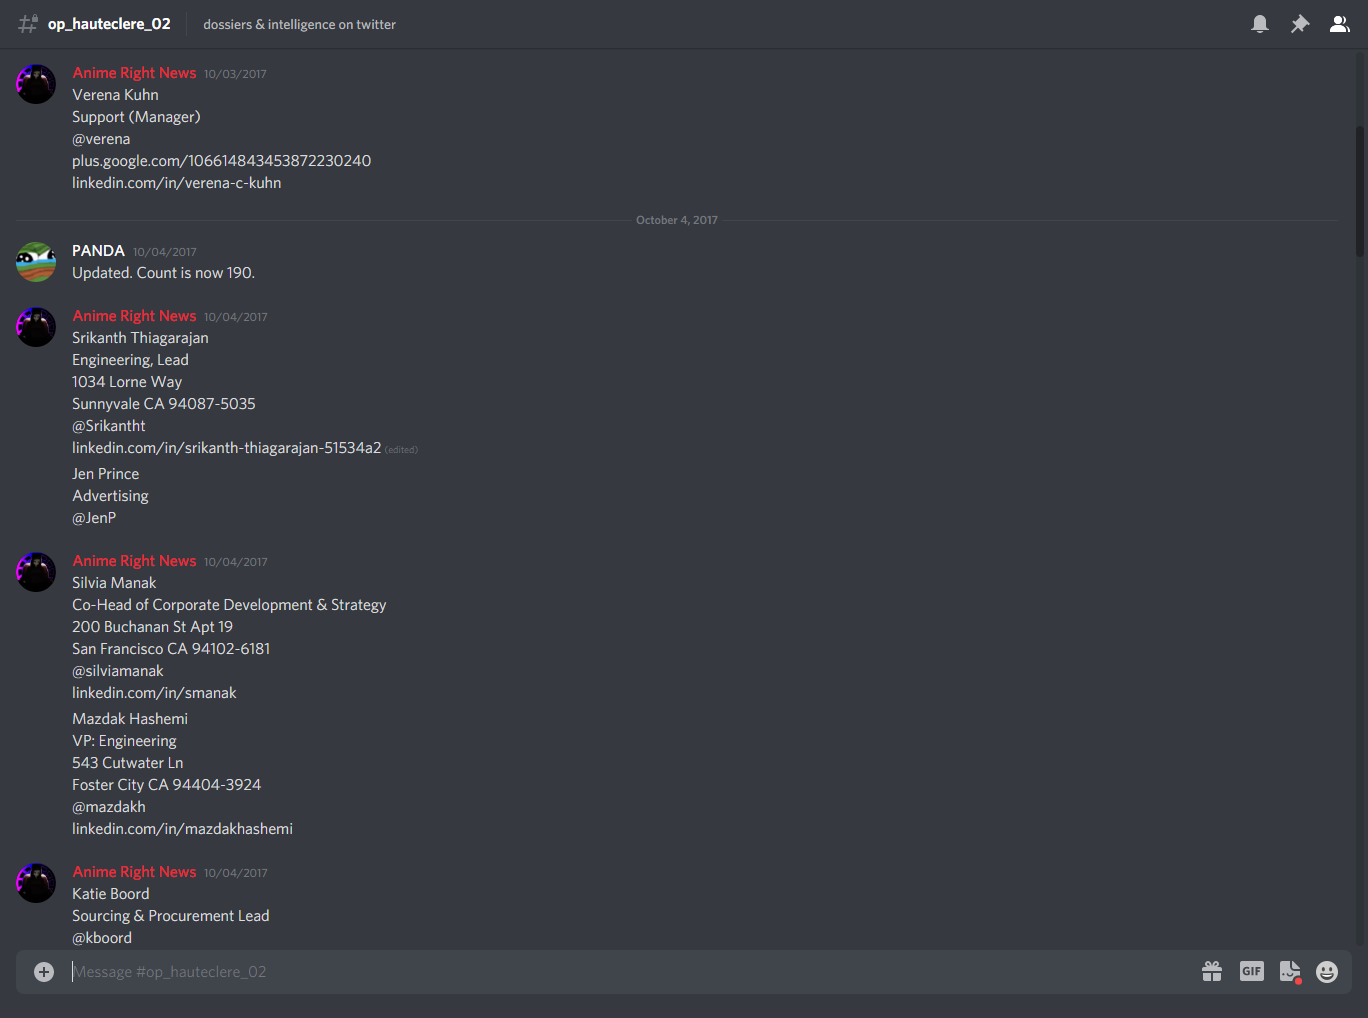
Task: Open the plus.google.com profile link
Action: [221, 161]
